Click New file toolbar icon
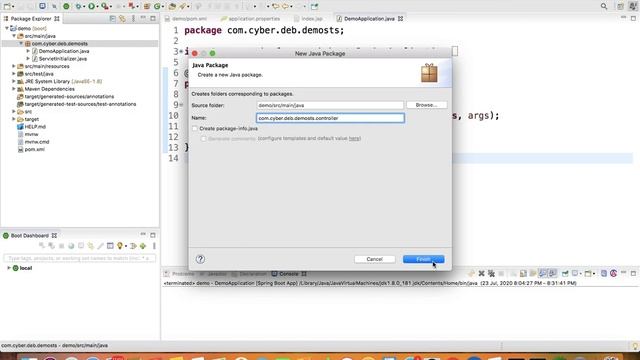The height and width of the screenshot is (360, 640). [7, 6]
